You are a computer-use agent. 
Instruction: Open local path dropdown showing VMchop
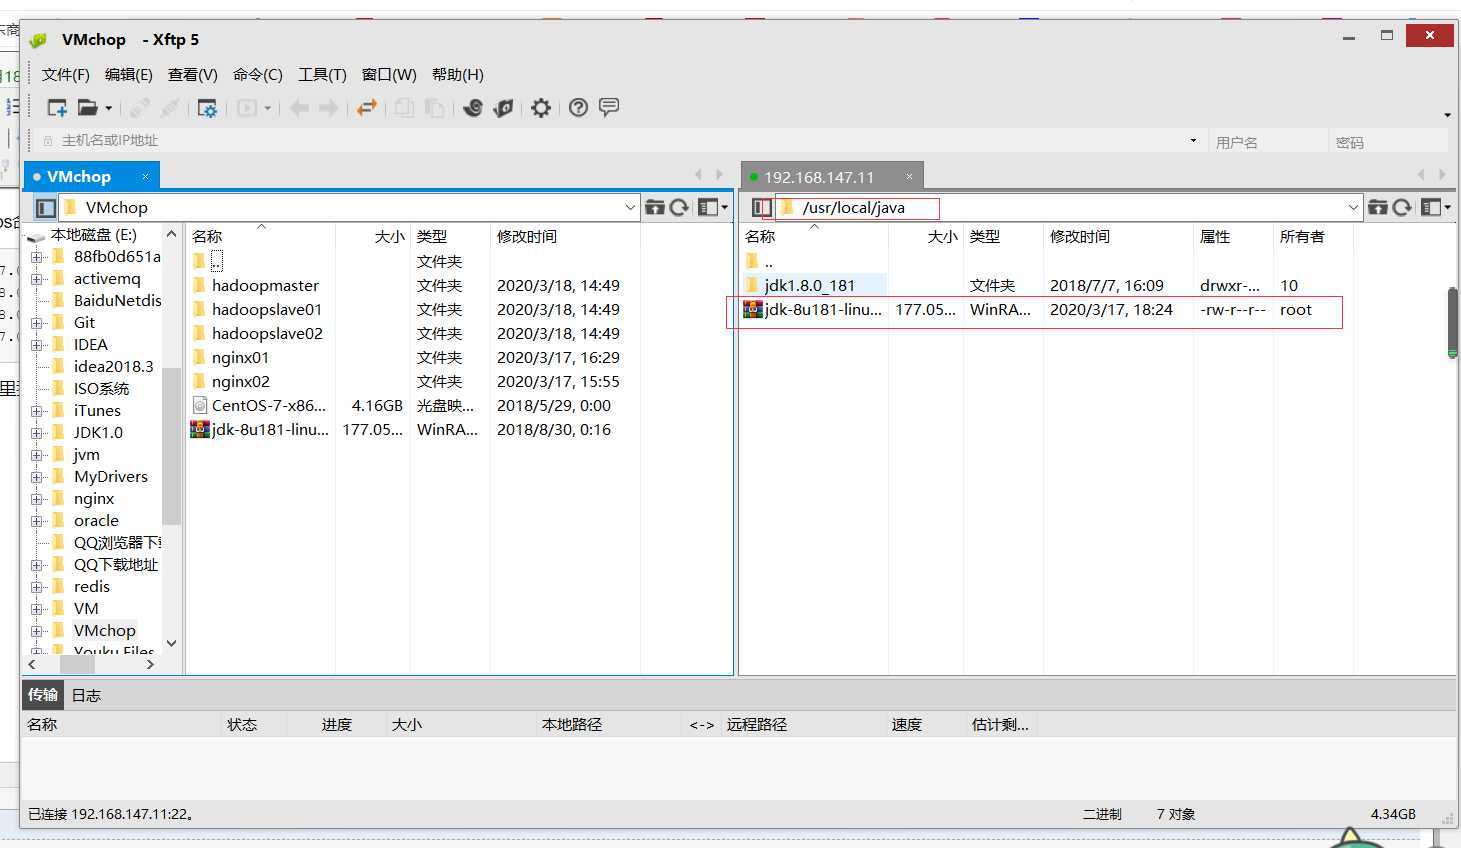630,207
